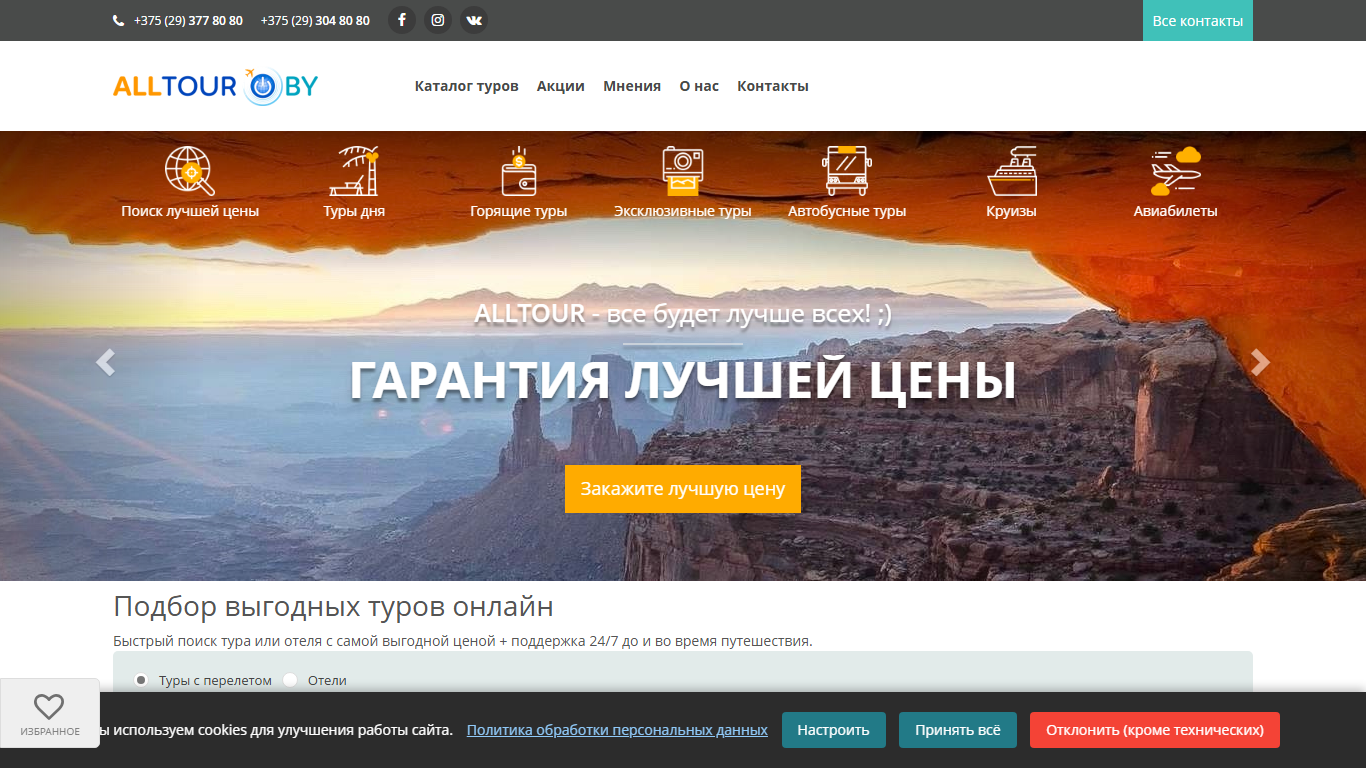This screenshot has width=1366, height=768.
Task: Click the heart icon in Избранное widget
Action: 49,706
